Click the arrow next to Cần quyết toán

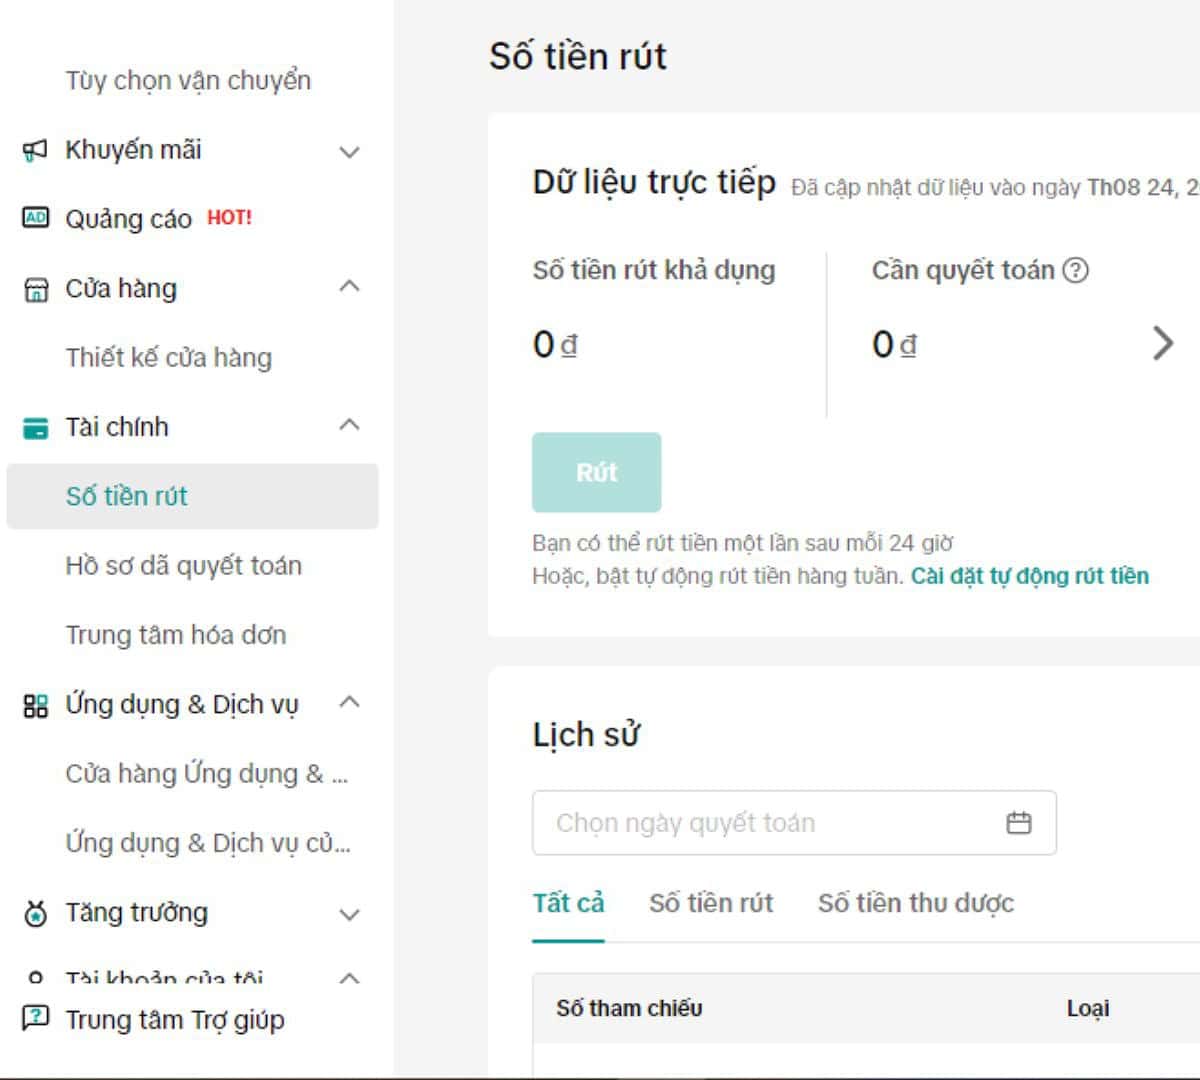click(x=1162, y=343)
